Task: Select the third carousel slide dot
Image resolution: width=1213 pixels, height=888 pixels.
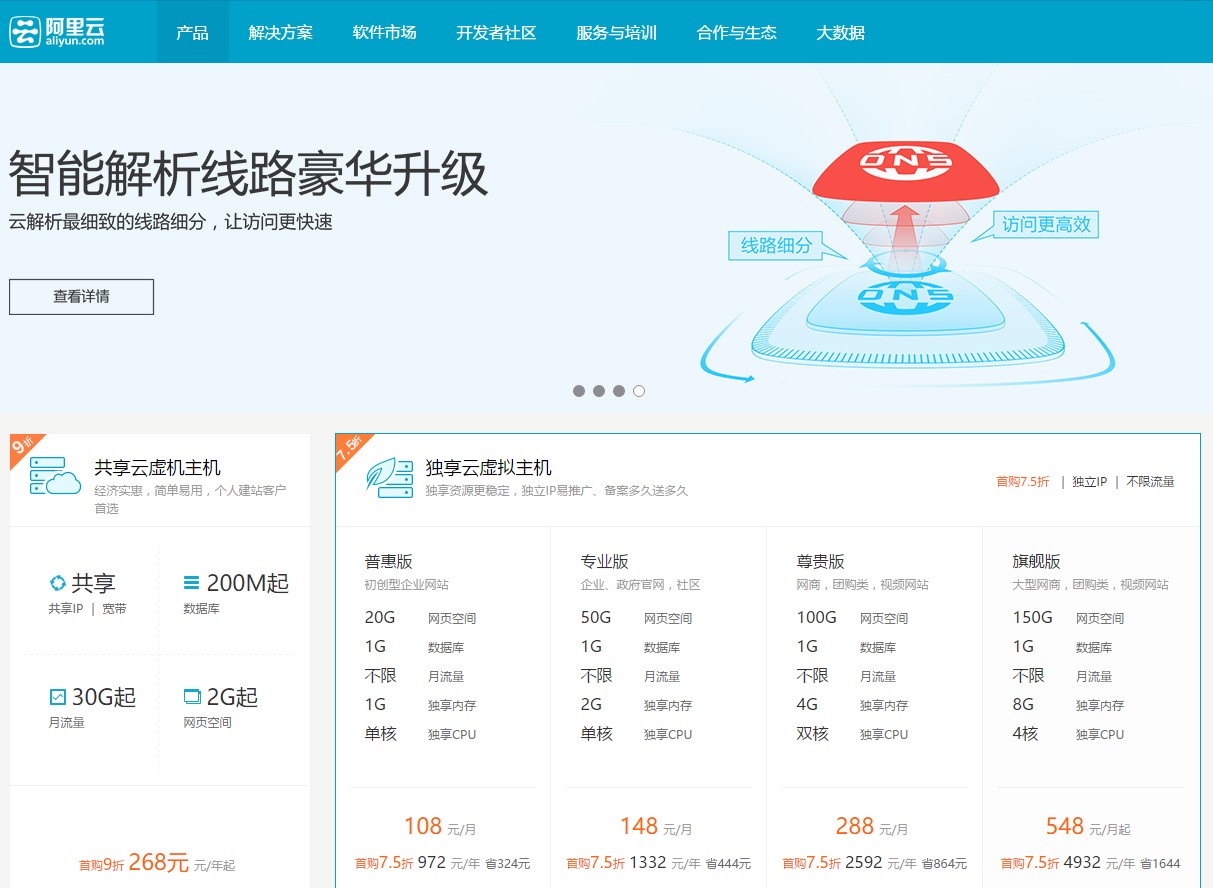Action: [x=619, y=391]
